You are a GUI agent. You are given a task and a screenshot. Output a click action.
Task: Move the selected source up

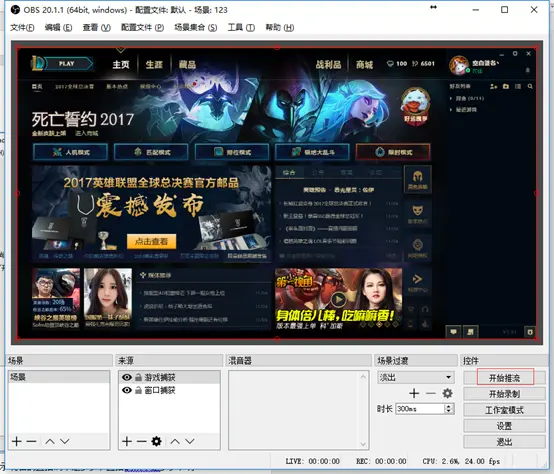[x=175, y=441]
